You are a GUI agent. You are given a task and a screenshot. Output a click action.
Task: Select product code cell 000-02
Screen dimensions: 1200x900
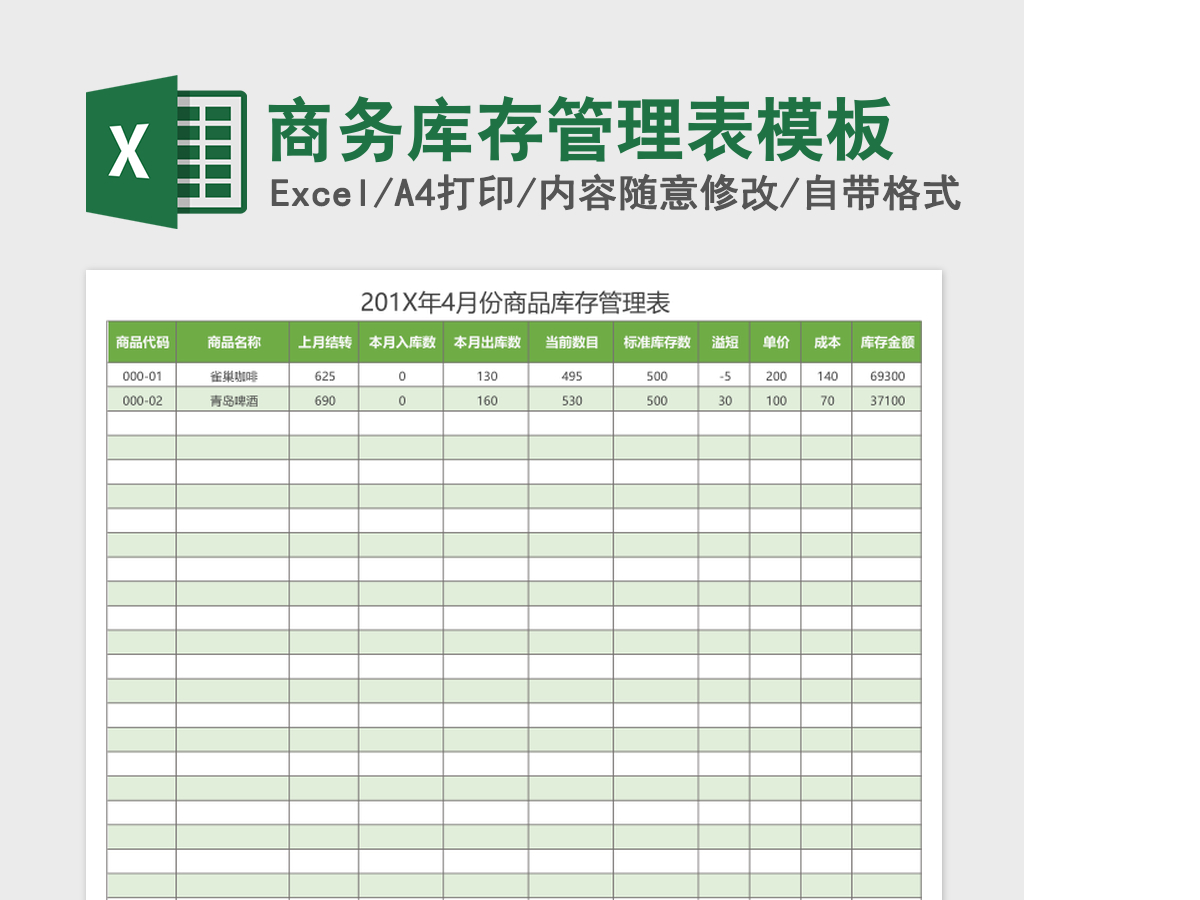click(142, 400)
